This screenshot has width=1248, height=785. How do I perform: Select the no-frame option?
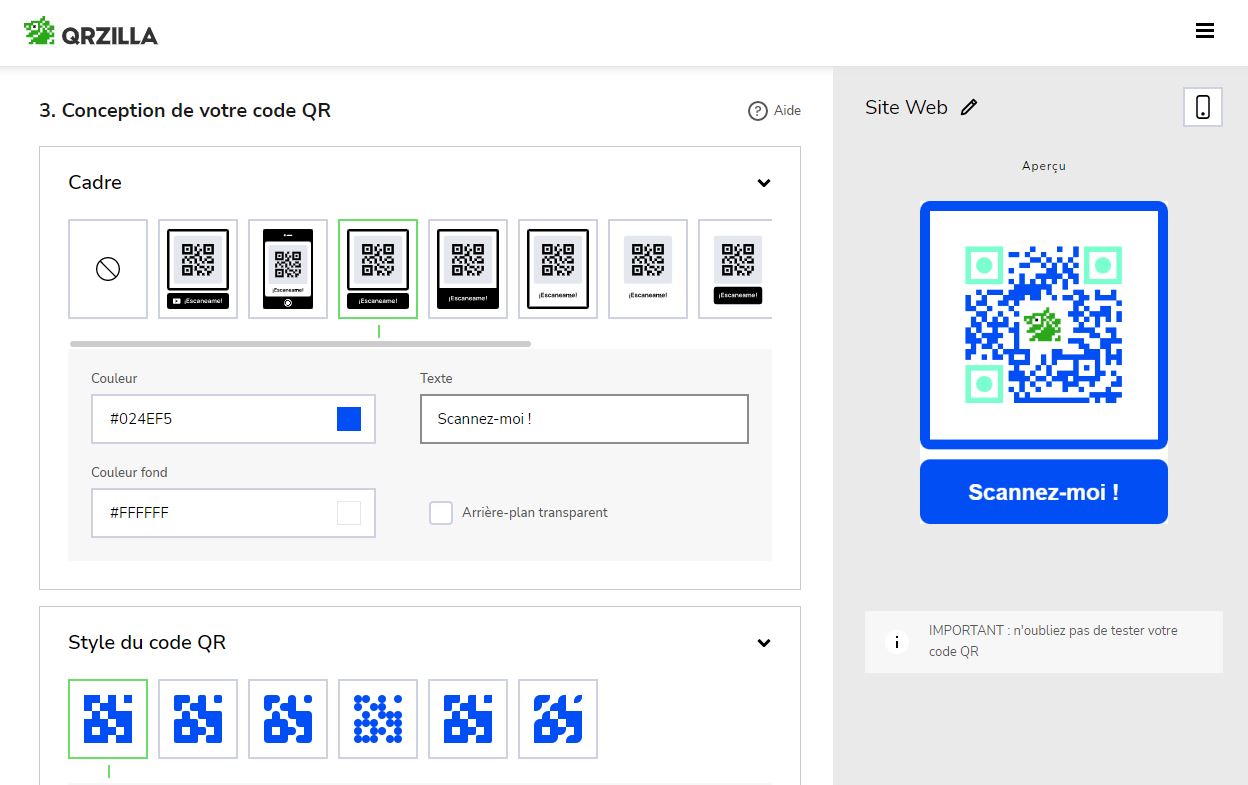(x=108, y=269)
